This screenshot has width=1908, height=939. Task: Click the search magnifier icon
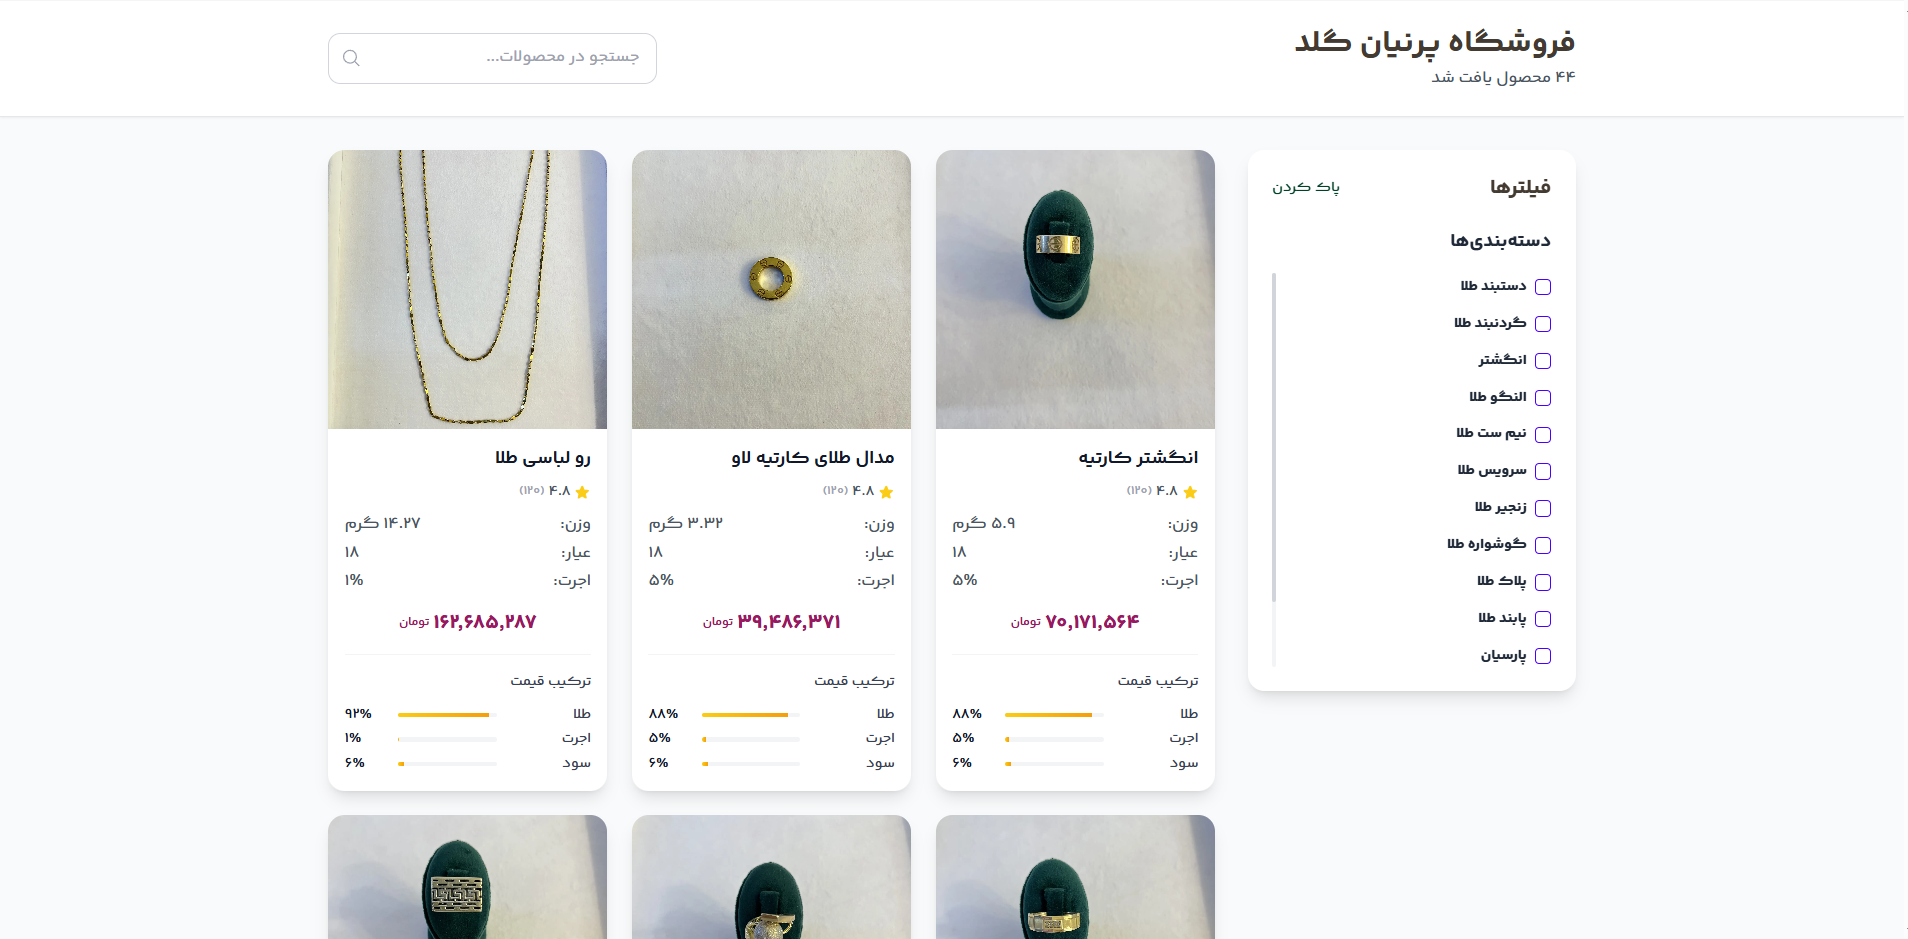351,58
